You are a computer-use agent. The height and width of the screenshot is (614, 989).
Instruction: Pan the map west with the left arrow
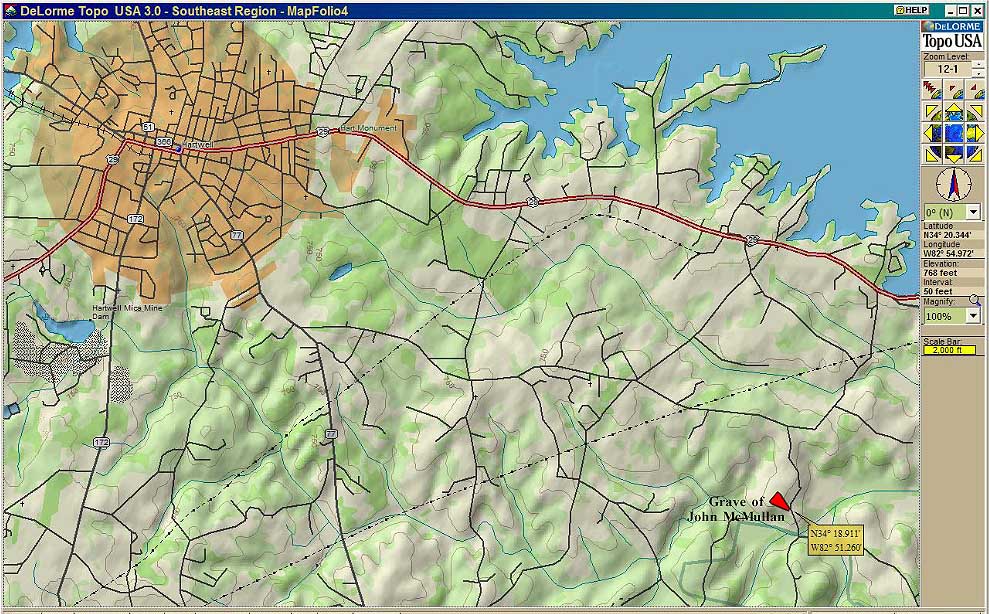(932, 133)
